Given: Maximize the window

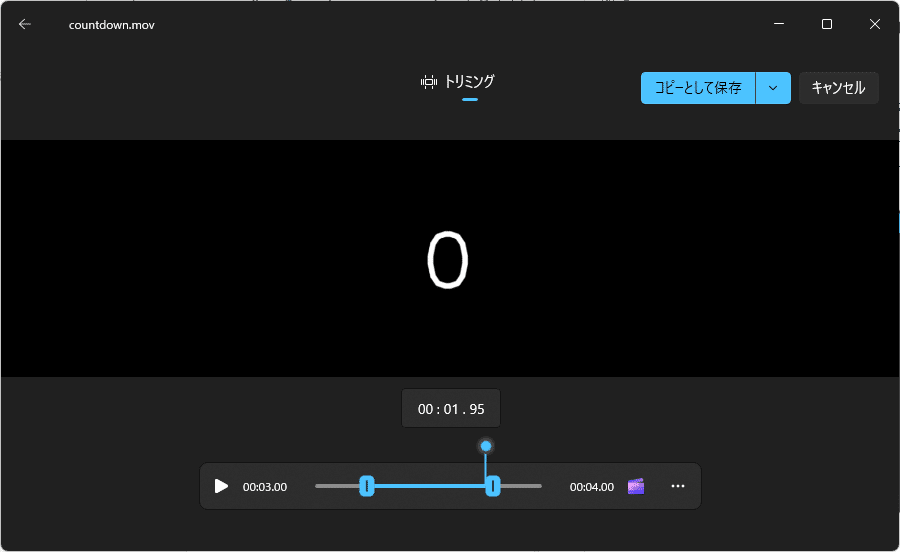Looking at the screenshot, I should (827, 24).
